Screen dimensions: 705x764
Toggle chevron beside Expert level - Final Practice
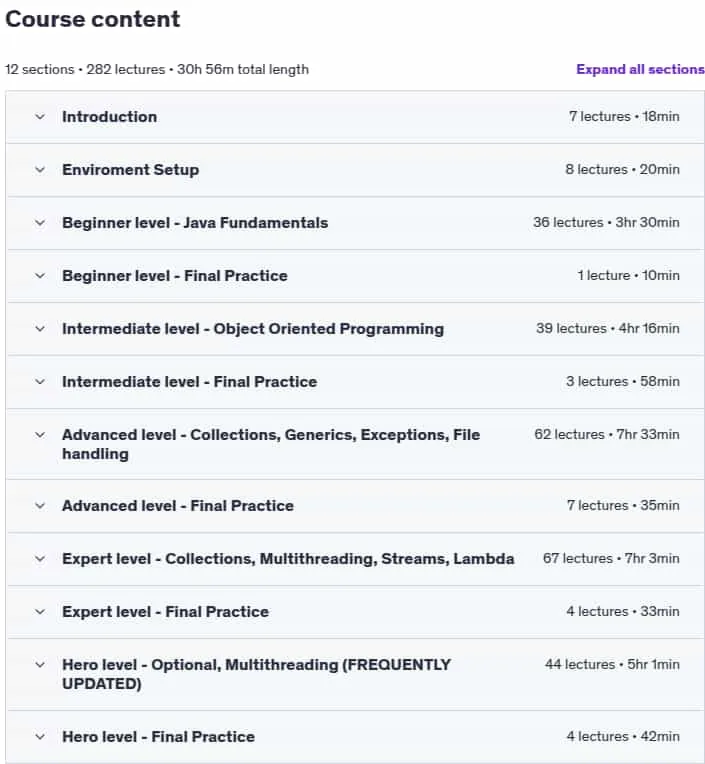(40, 612)
